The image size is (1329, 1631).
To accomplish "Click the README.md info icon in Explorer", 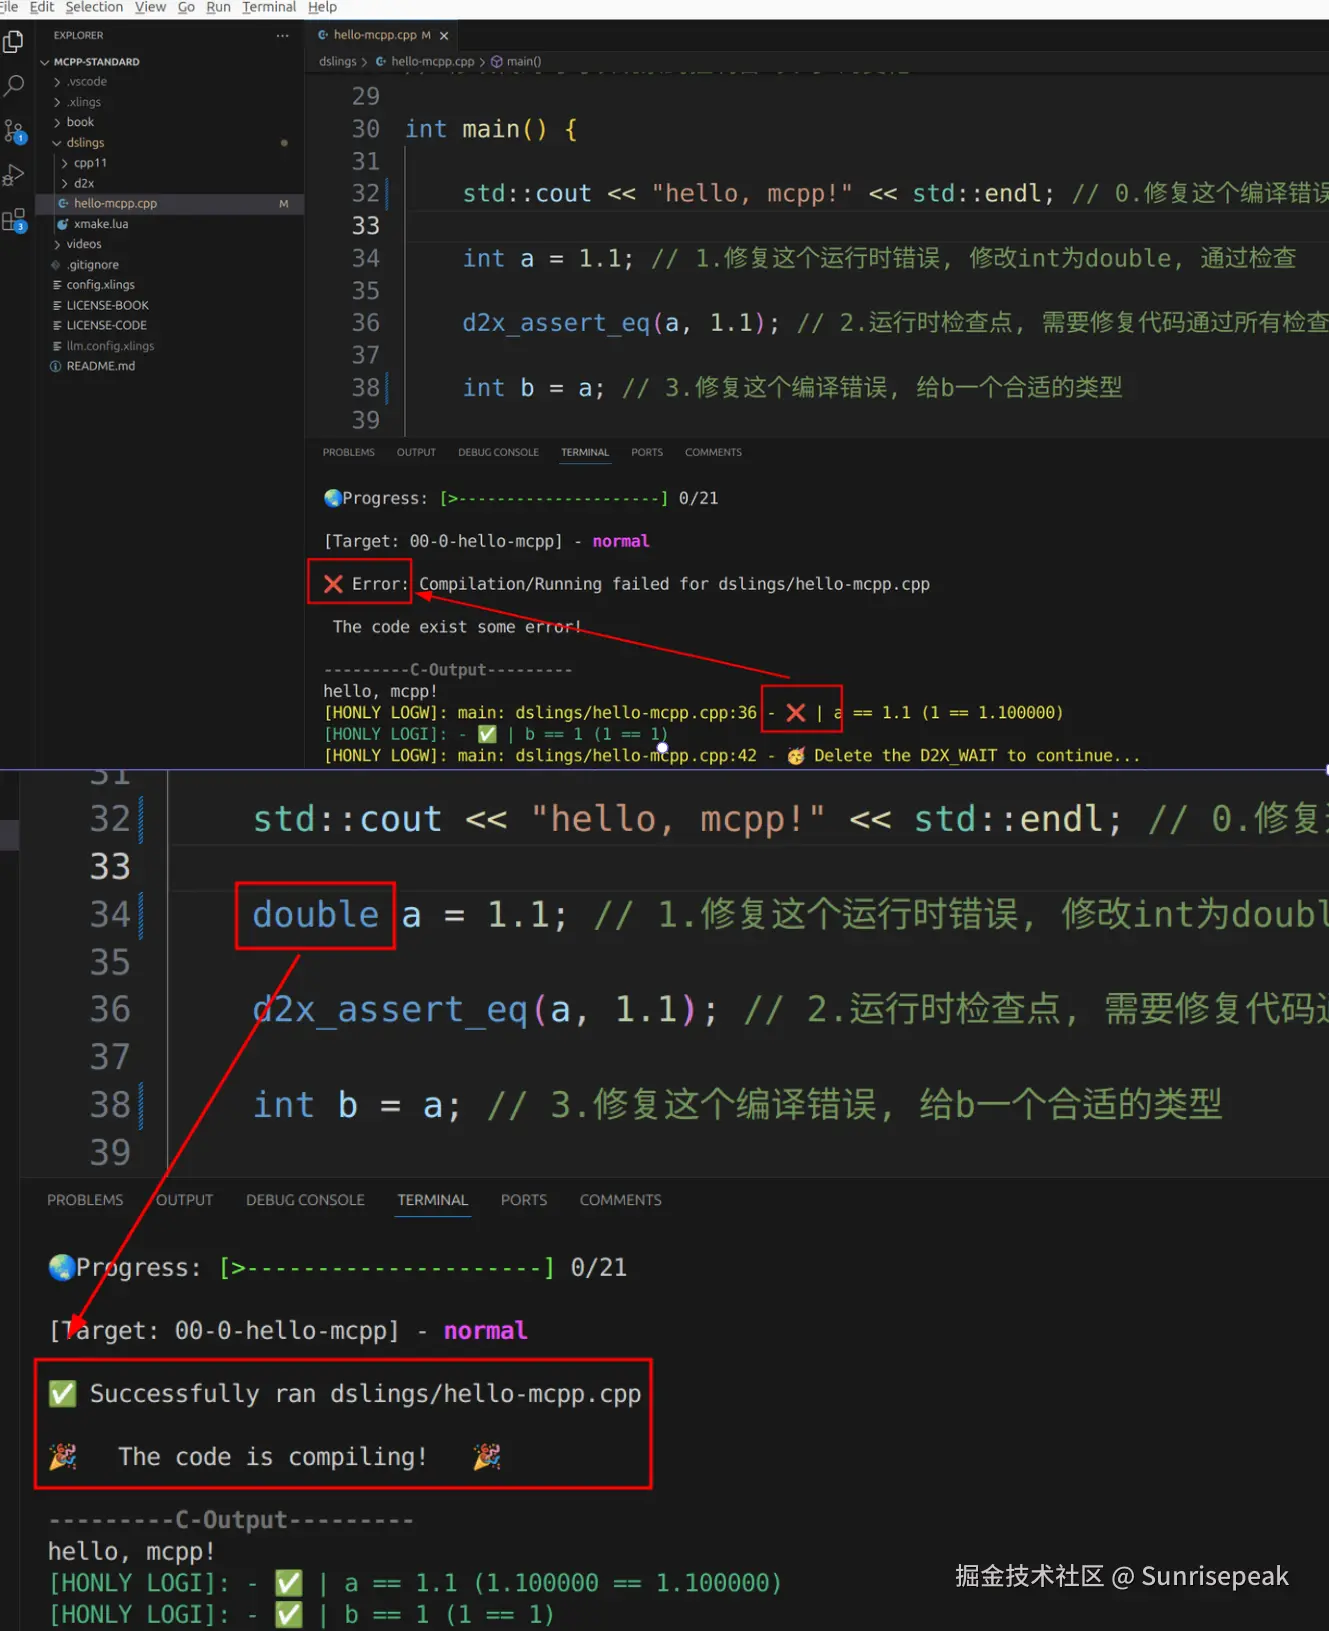I will [56, 366].
